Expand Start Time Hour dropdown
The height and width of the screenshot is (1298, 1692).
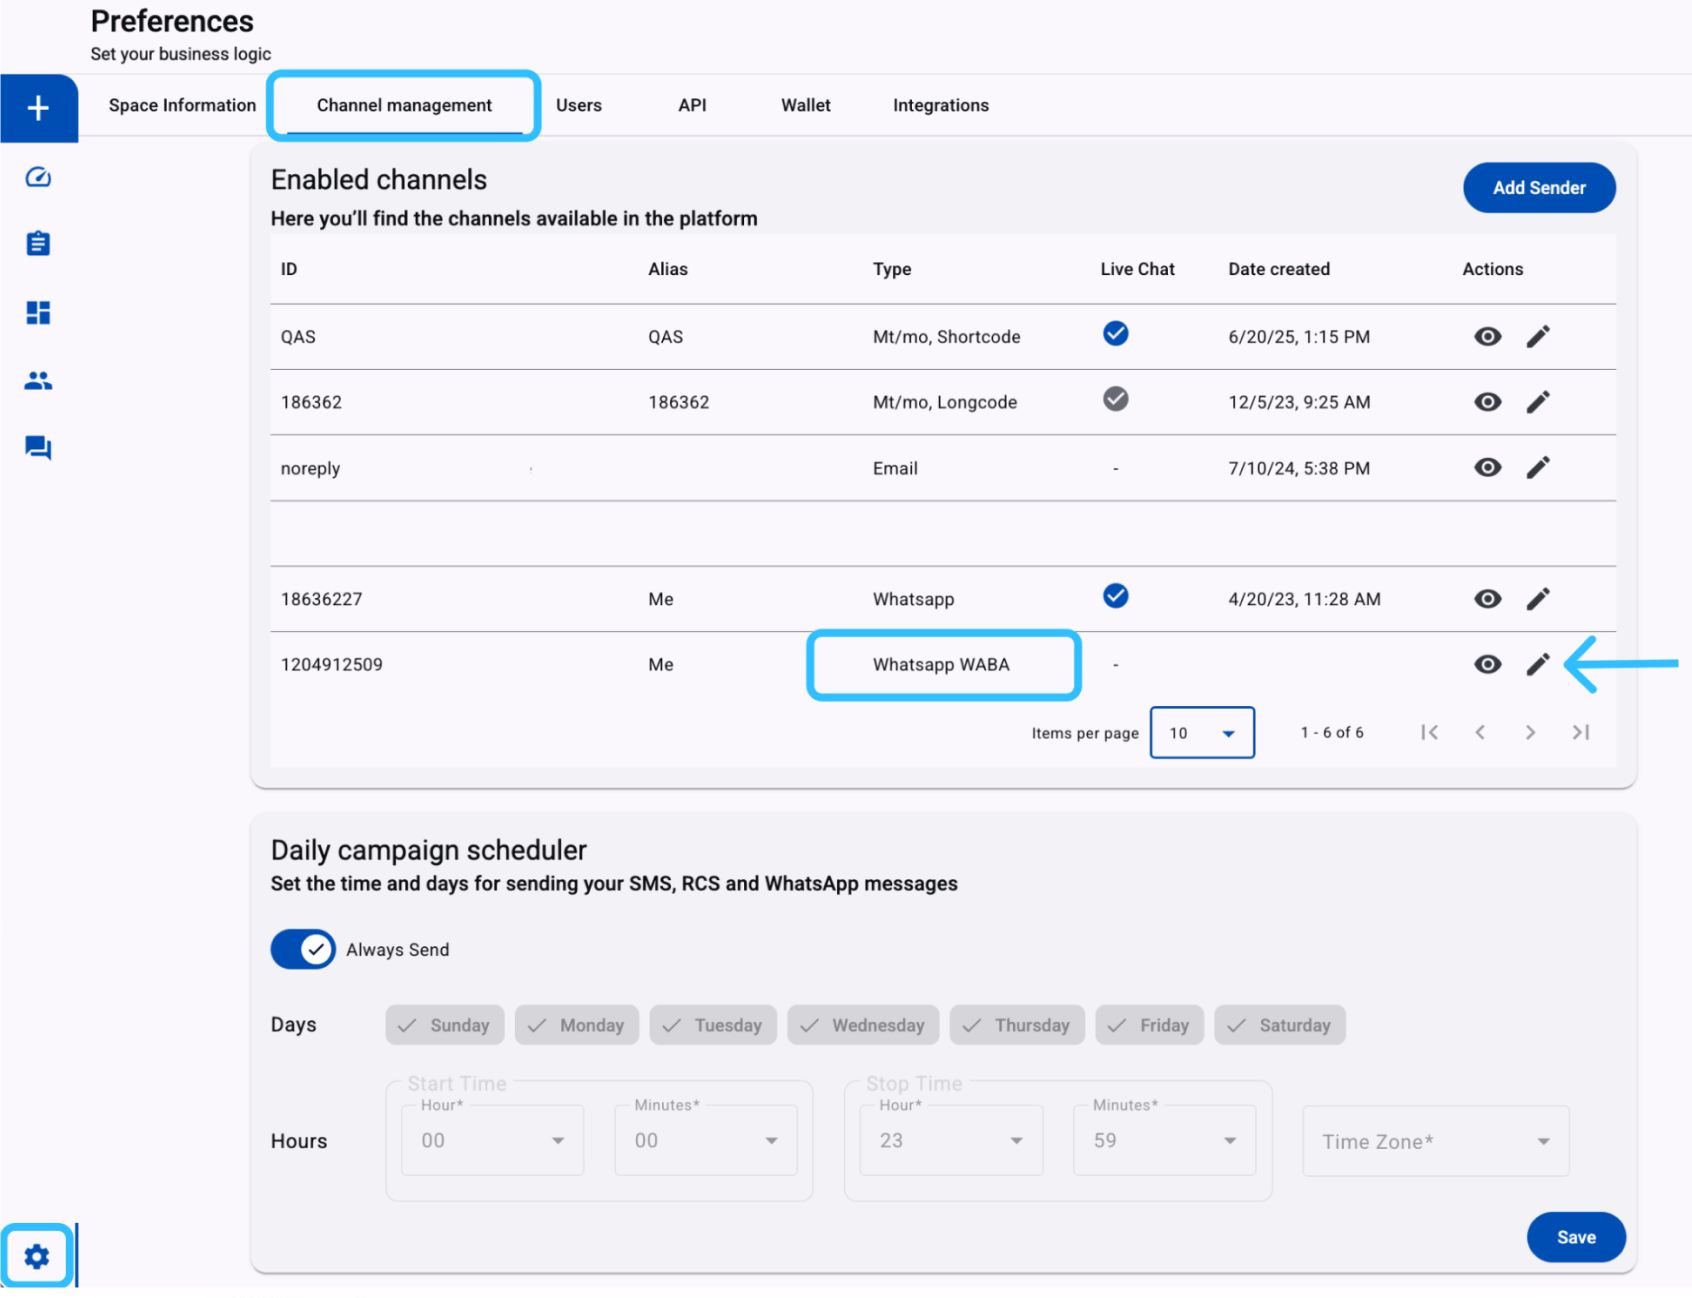pyautogui.click(x=493, y=1140)
